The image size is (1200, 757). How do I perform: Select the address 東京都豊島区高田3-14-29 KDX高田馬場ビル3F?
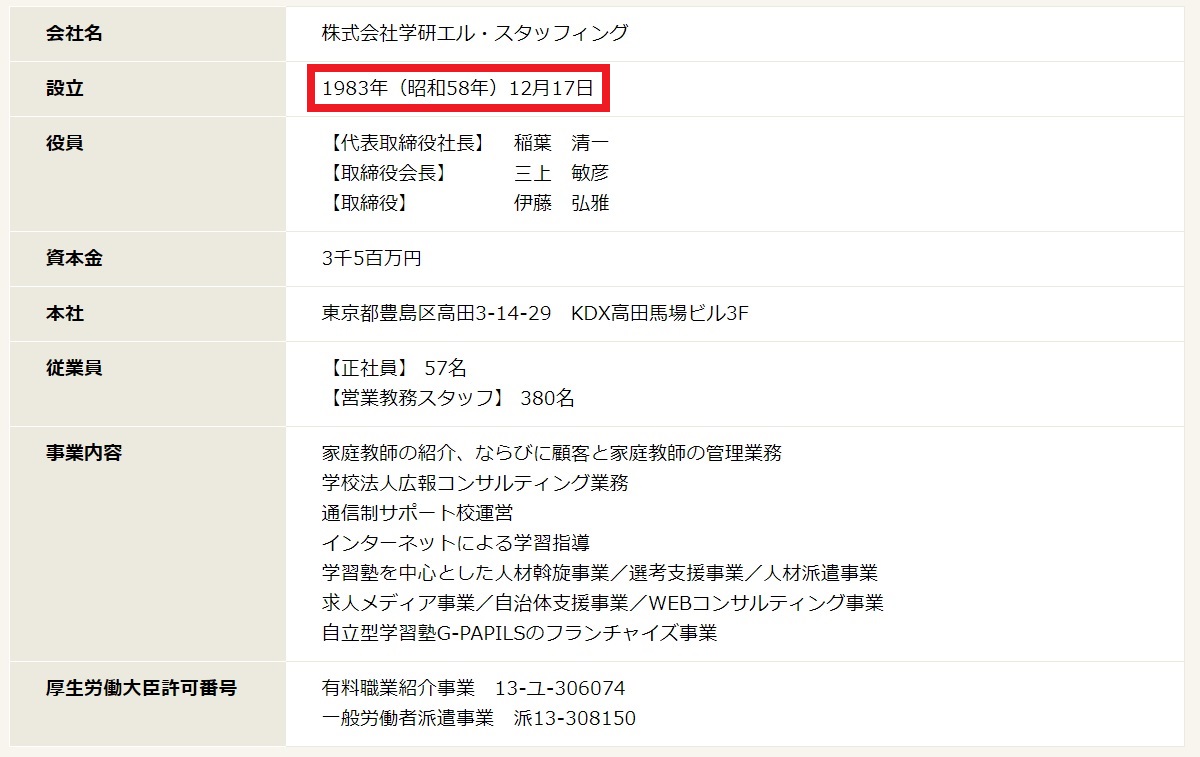pos(535,313)
